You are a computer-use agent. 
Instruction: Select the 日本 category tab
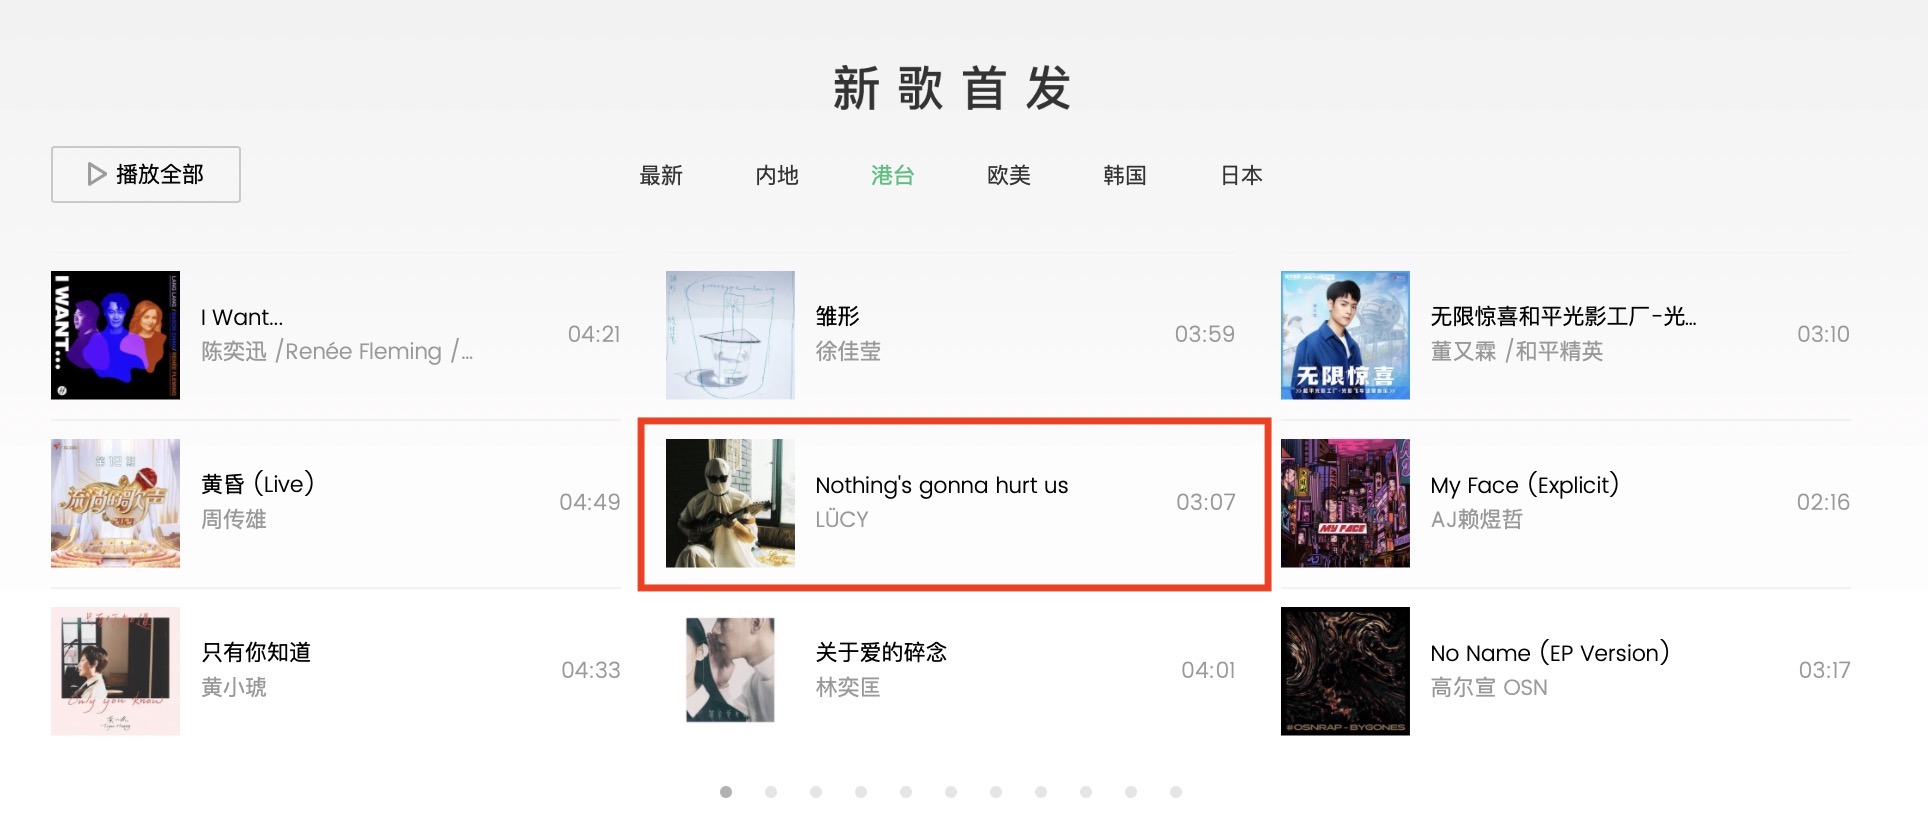click(x=1241, y=176)
